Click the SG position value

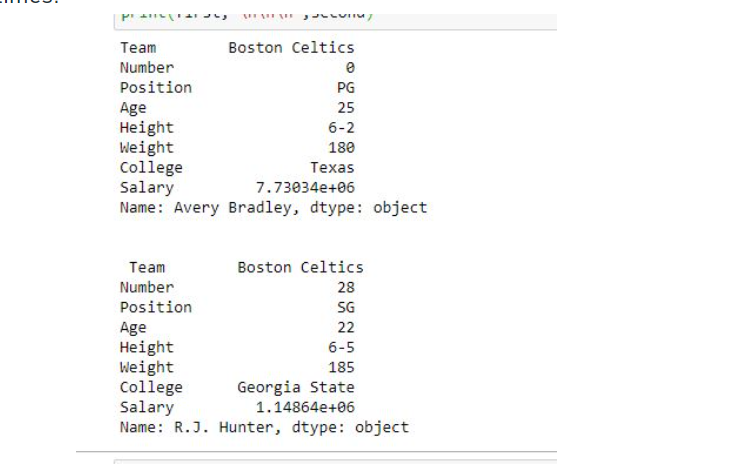click(x=345, y=307)
